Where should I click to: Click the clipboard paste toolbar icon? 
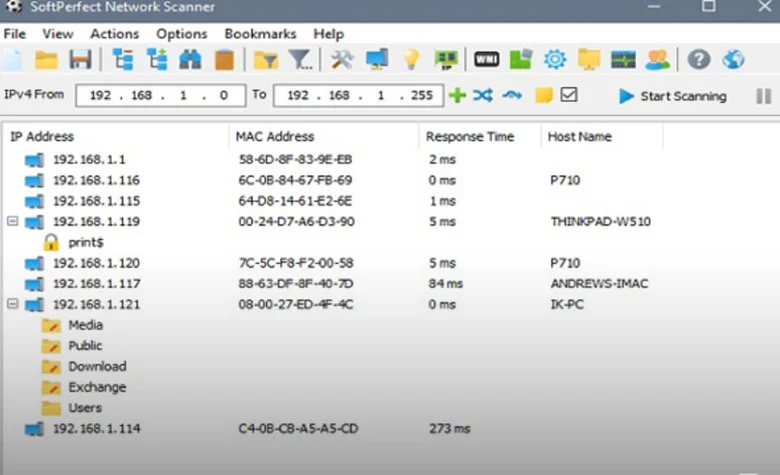click(224, 60)
